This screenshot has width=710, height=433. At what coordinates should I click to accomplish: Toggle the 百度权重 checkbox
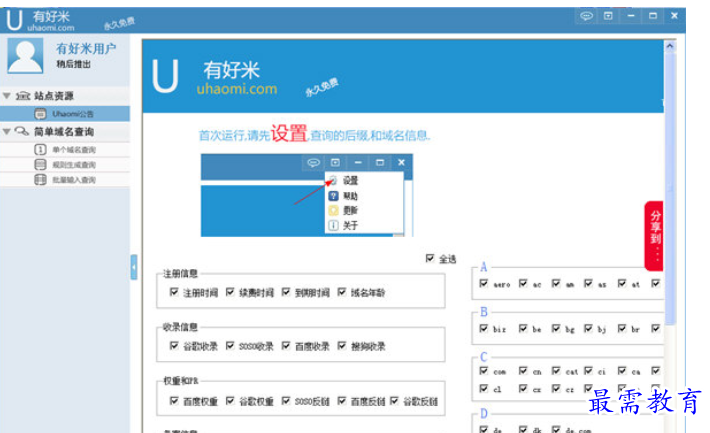click(174, 401)
